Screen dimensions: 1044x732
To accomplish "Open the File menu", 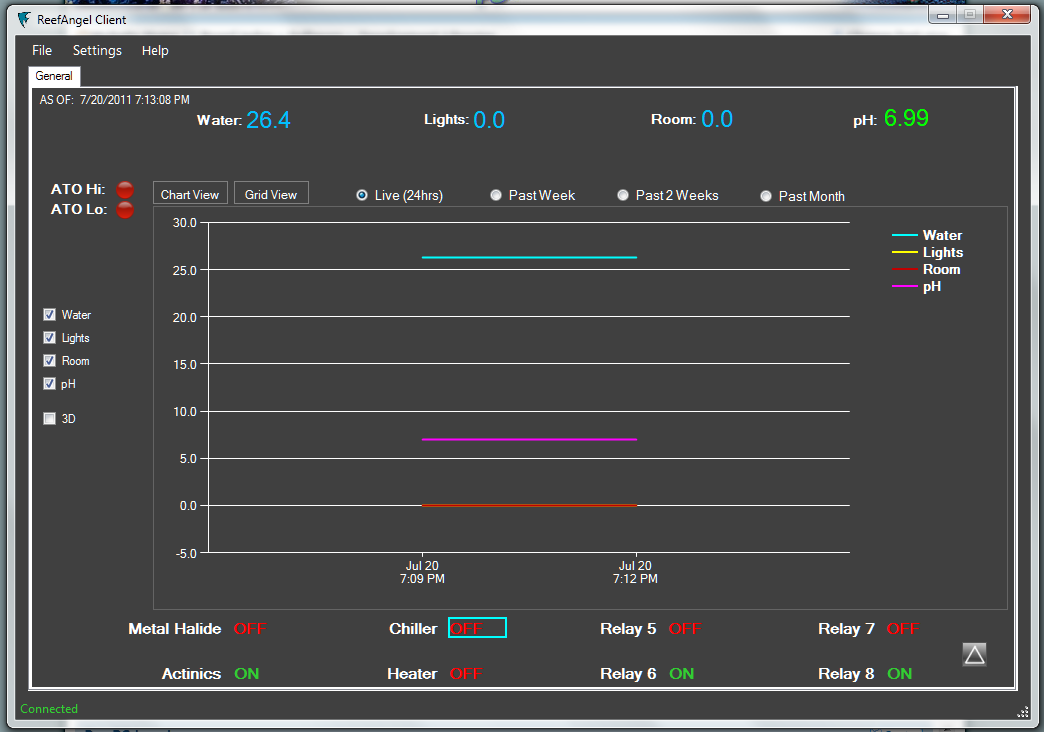I will click(x=42, y=51).
